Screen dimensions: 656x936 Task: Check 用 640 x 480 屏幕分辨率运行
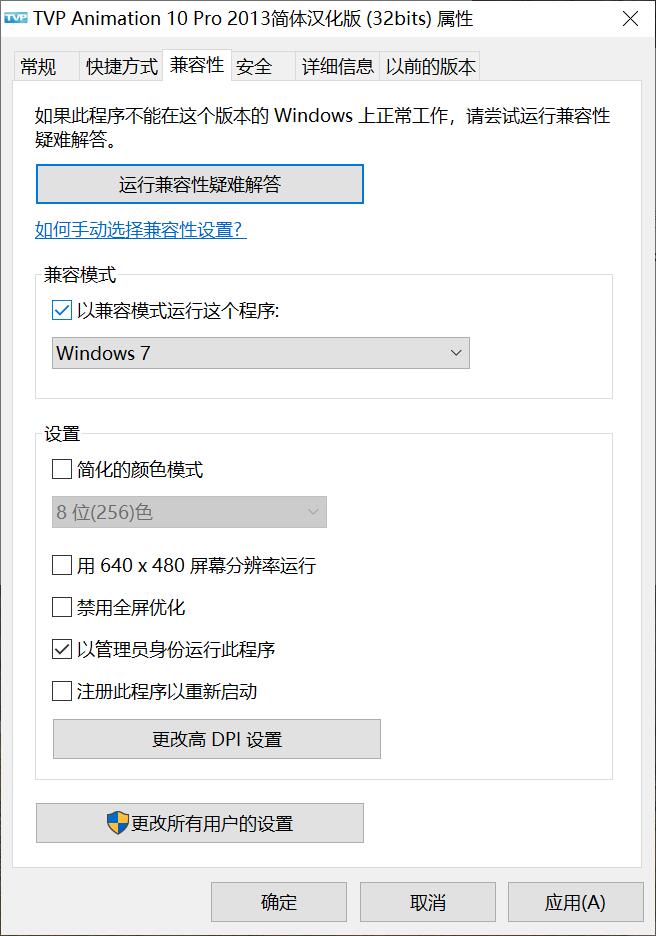62,566
